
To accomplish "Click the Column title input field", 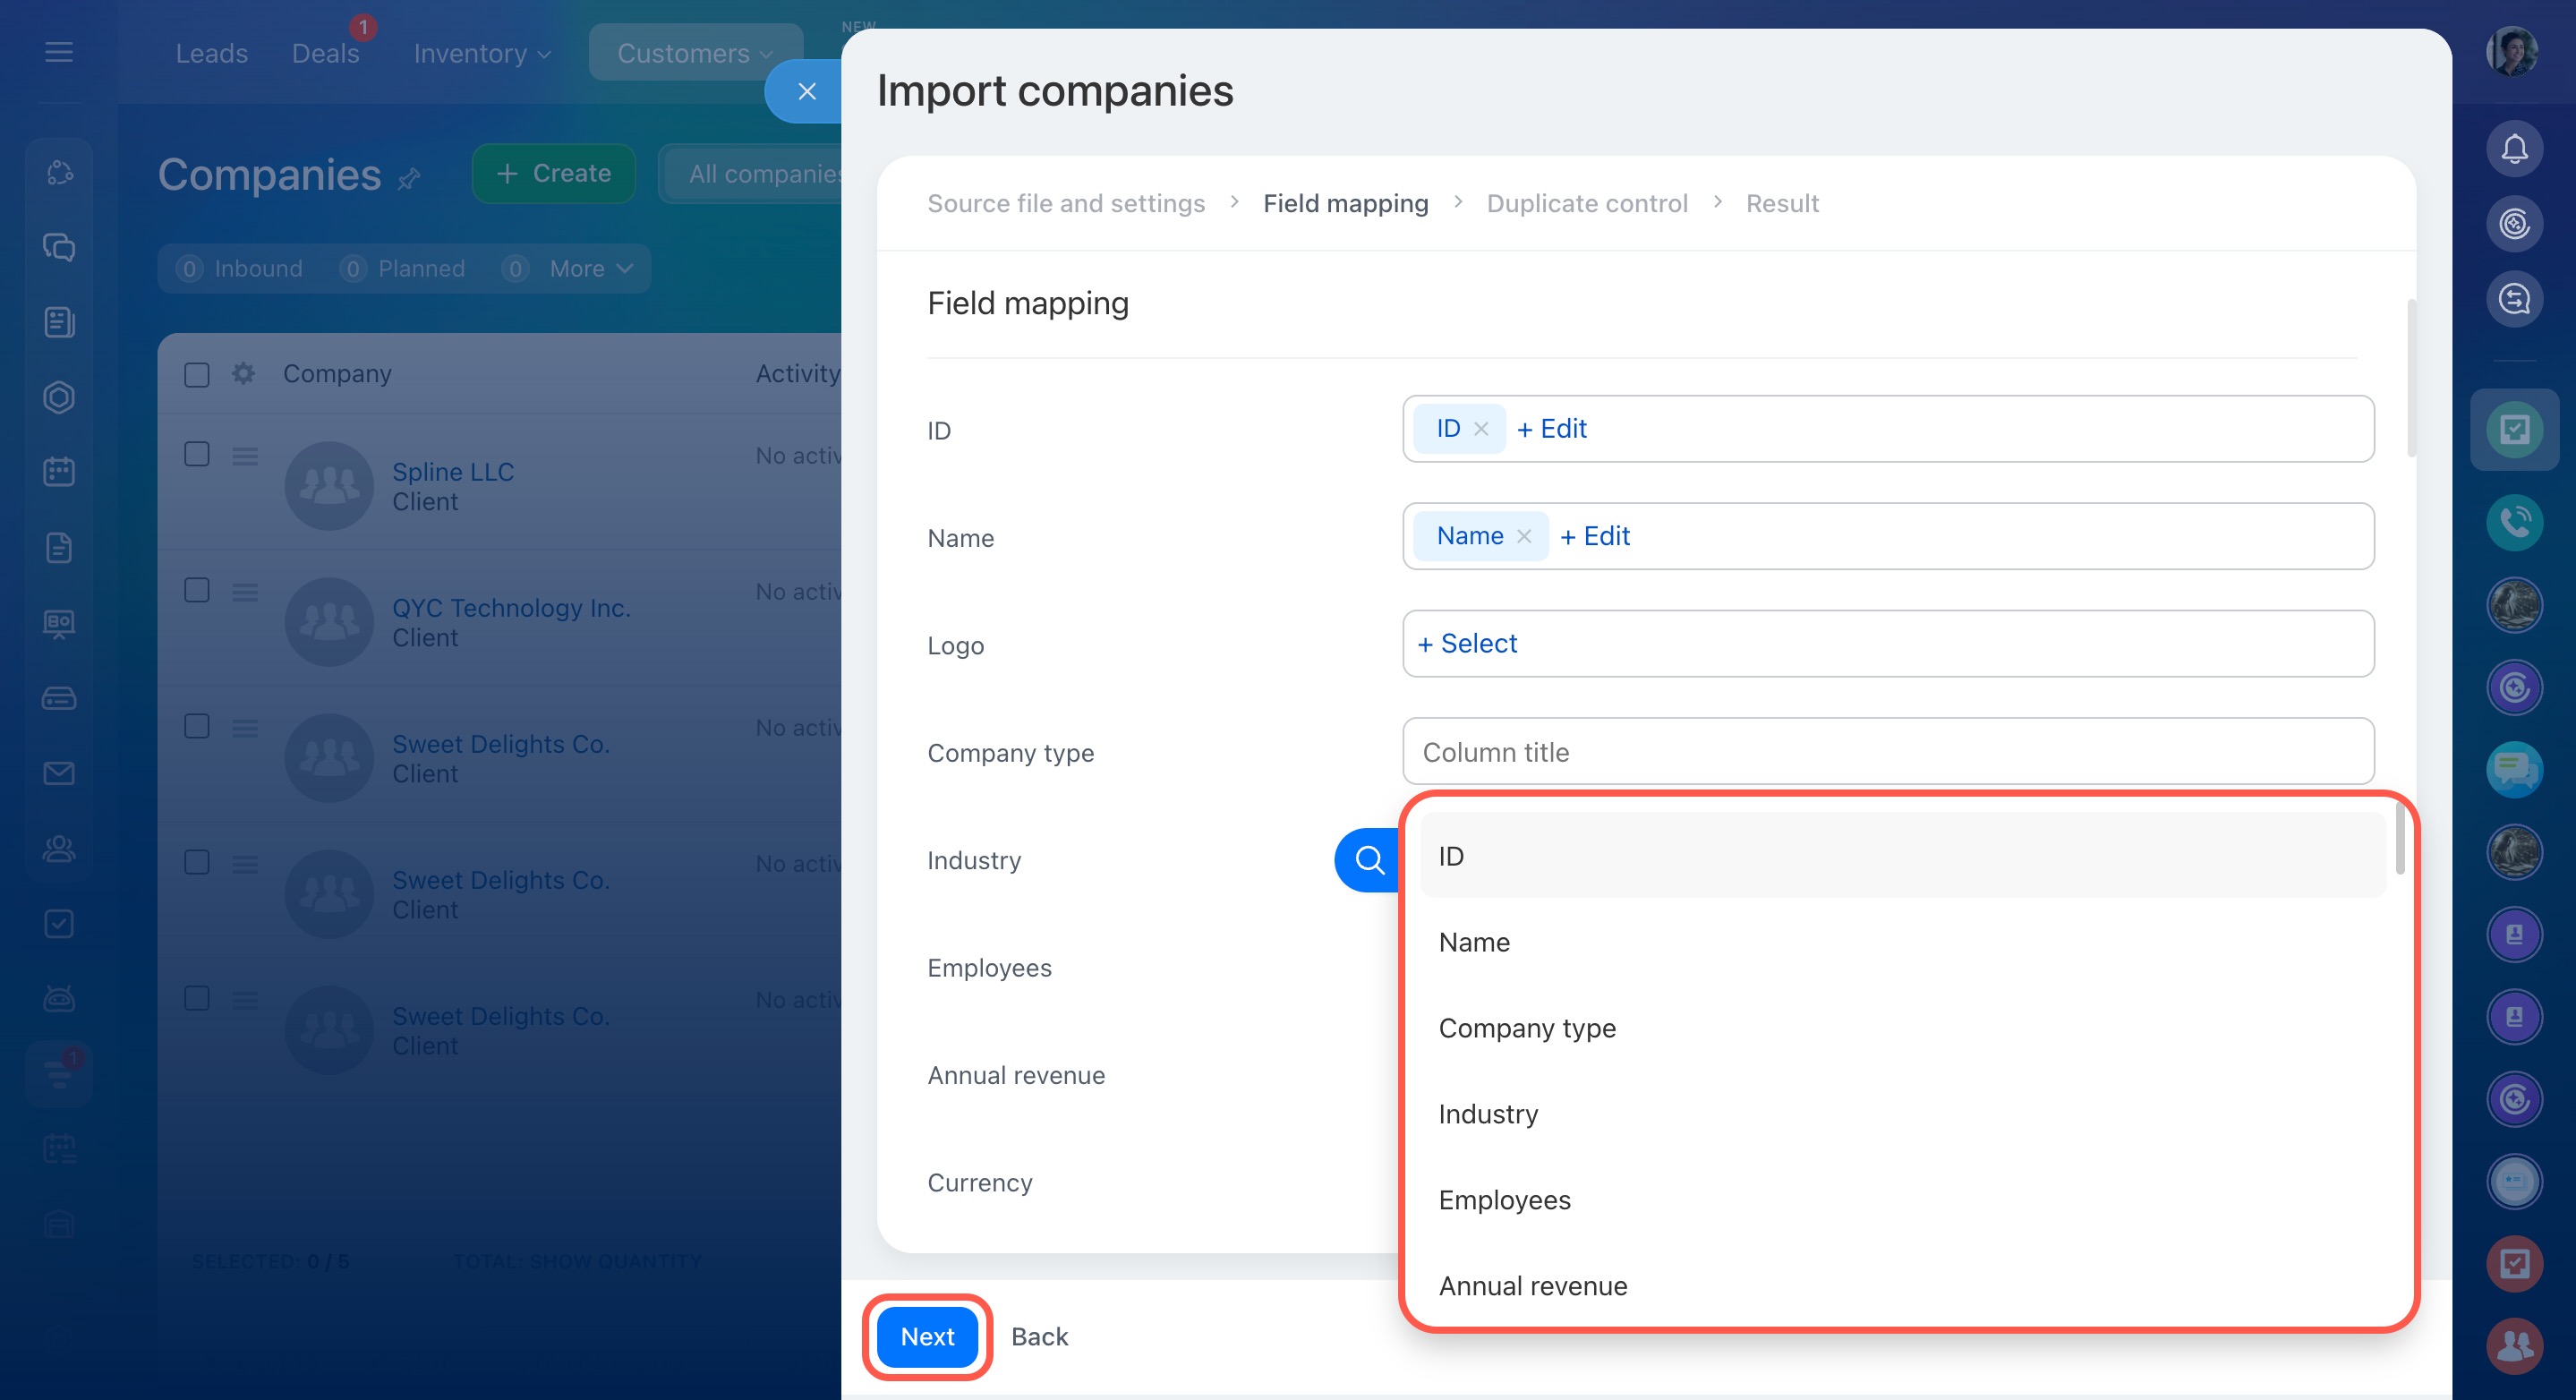I will coord(1887,752).
